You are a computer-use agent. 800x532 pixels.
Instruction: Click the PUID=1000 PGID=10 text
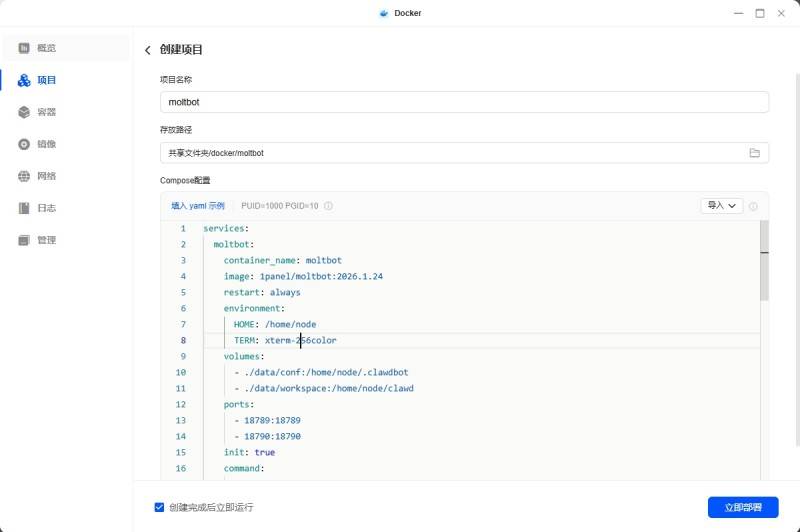click(280, 206)
